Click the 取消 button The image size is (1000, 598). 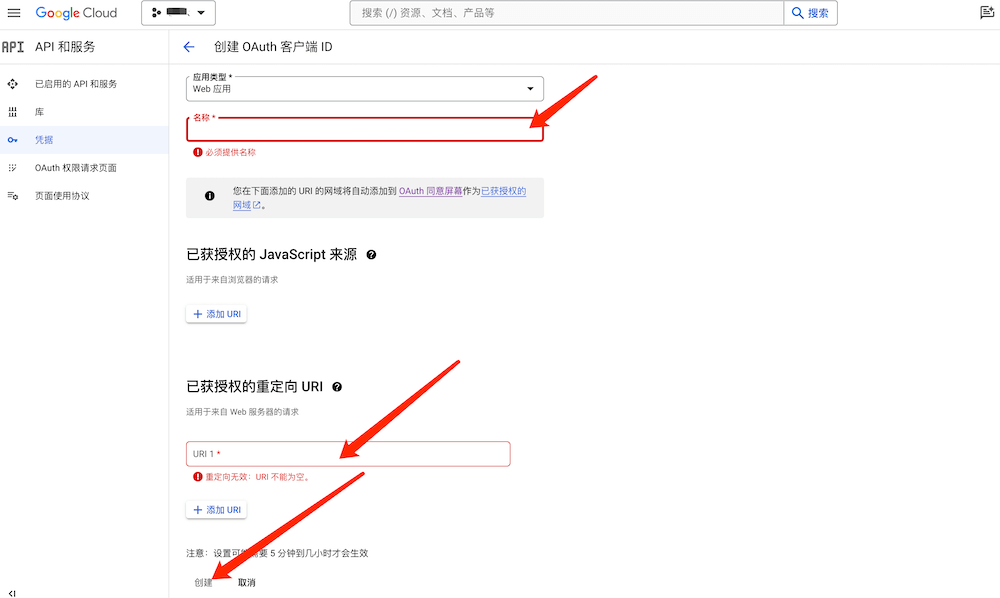coord(247,582)
